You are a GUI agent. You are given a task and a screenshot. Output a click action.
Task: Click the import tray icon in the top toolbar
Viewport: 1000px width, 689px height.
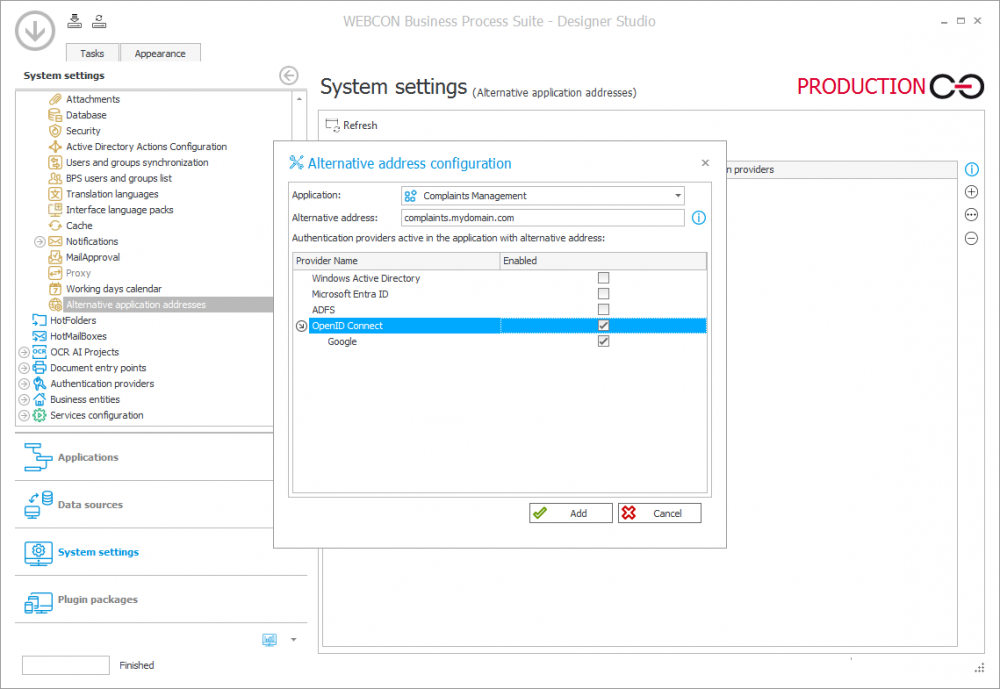tap(75, 21)
